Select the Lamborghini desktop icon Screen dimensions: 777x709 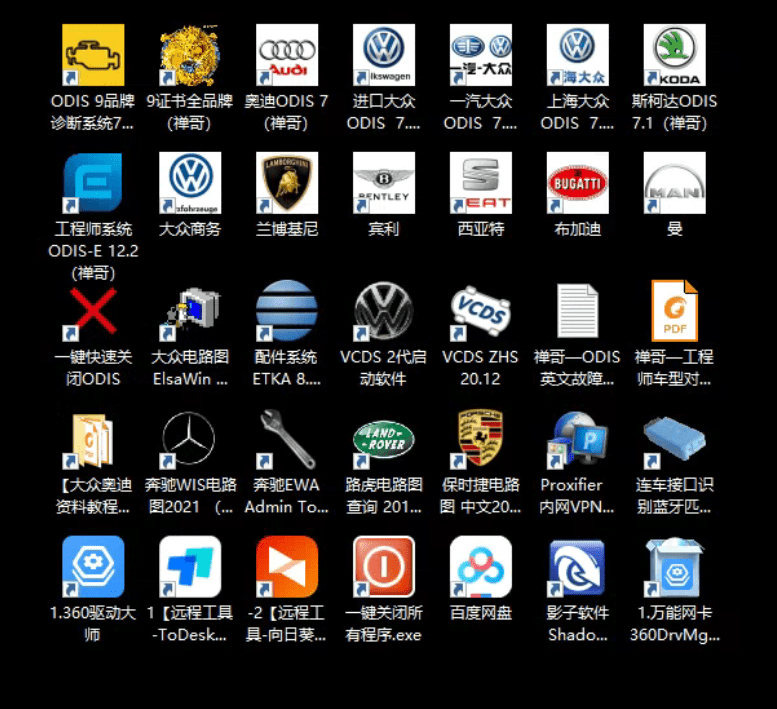[287, 184]
